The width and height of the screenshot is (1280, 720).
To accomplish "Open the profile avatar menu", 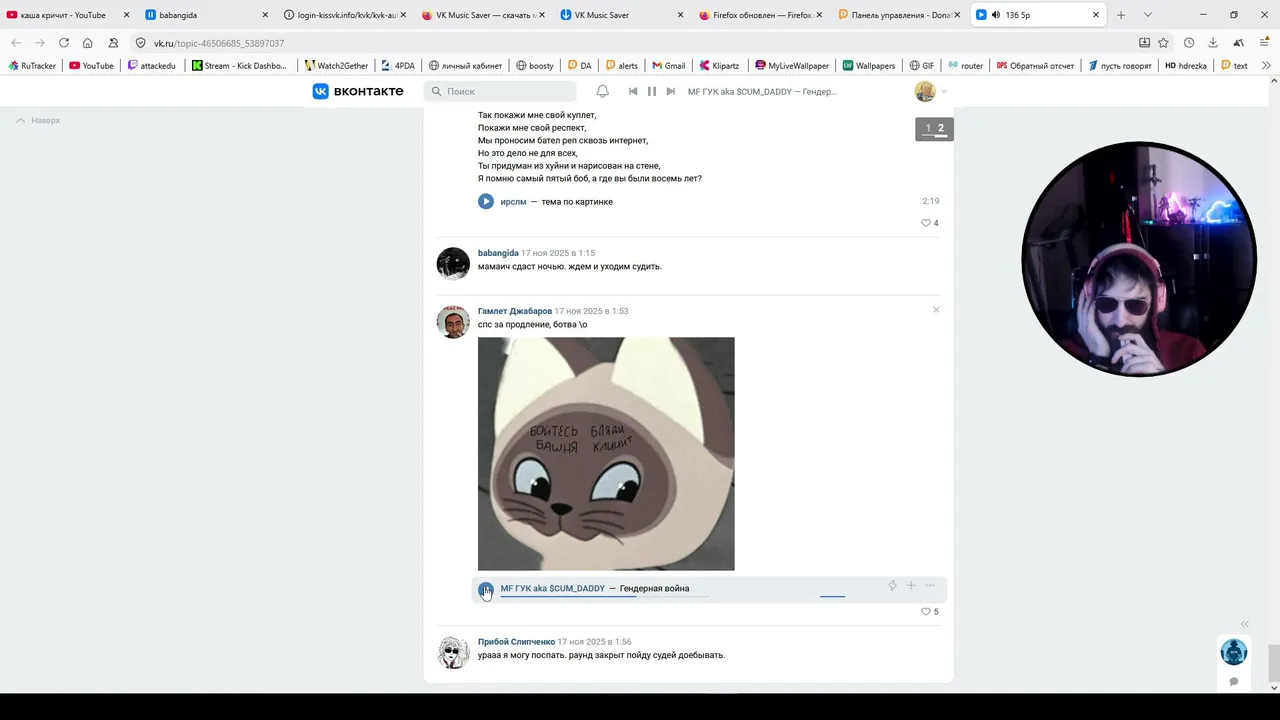I will [x=931, y=91].
